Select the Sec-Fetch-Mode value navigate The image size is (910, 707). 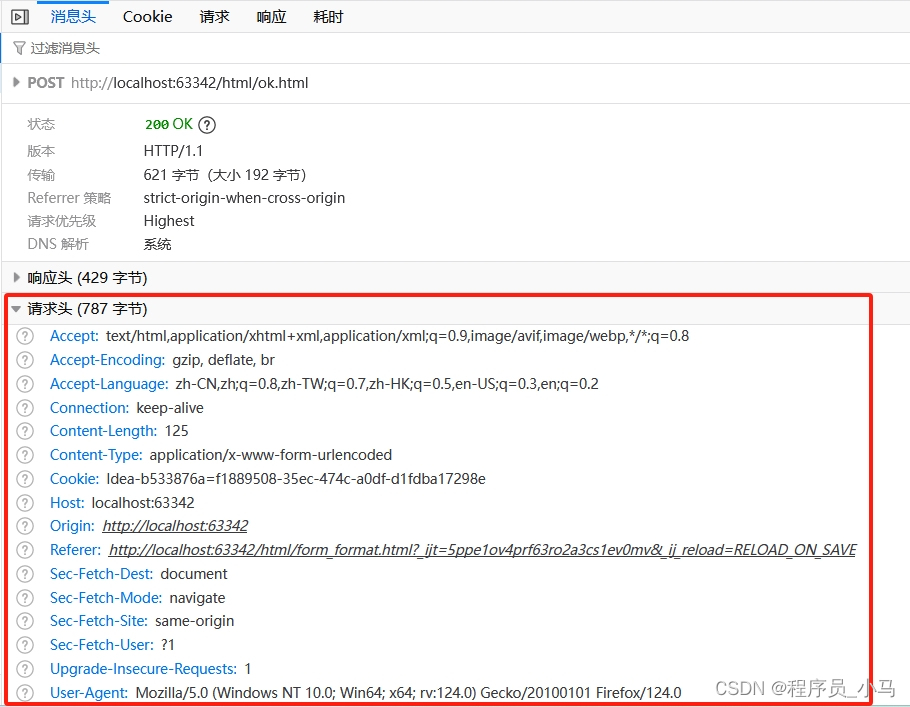(197, 597)
